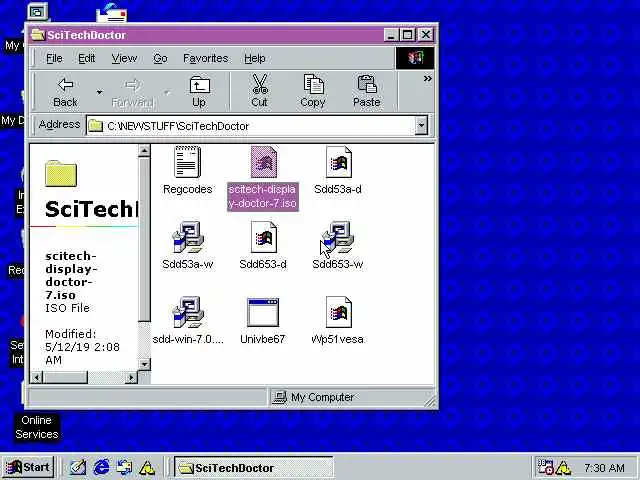
Task: Show more toolbar buttons chevron
Action: tap(427, 78)
